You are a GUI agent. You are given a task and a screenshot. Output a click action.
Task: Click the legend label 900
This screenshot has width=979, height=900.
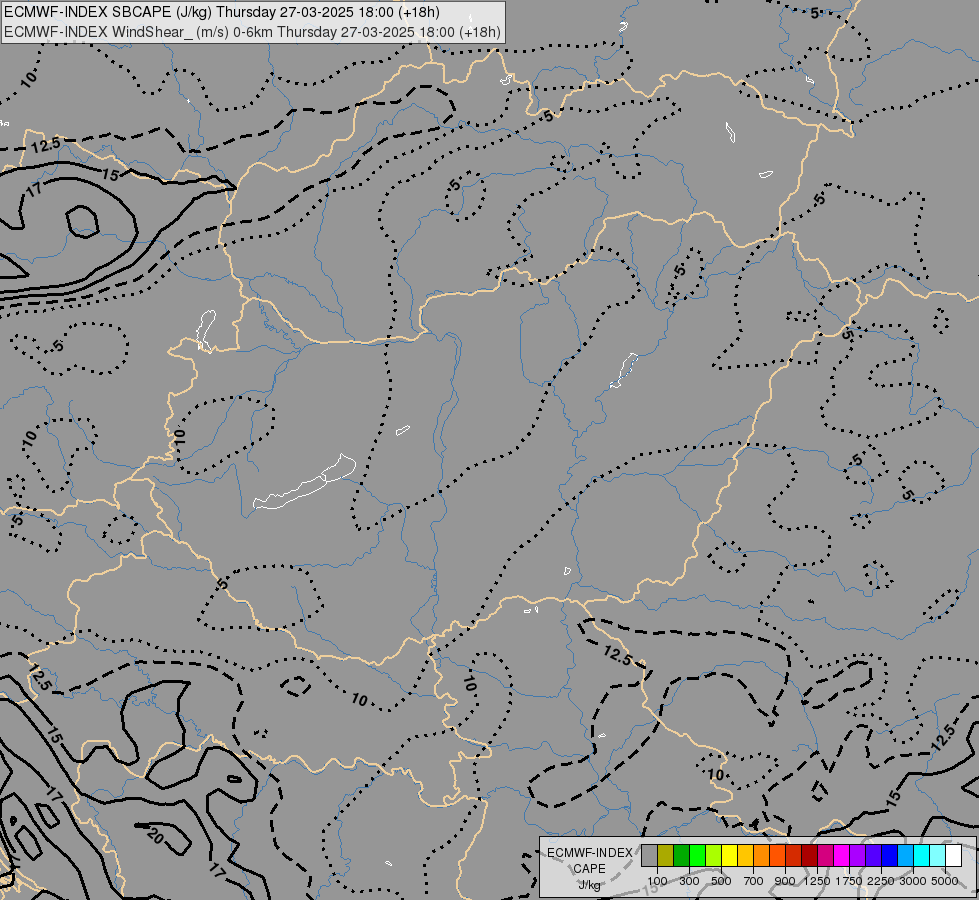(x=785, y=881)
